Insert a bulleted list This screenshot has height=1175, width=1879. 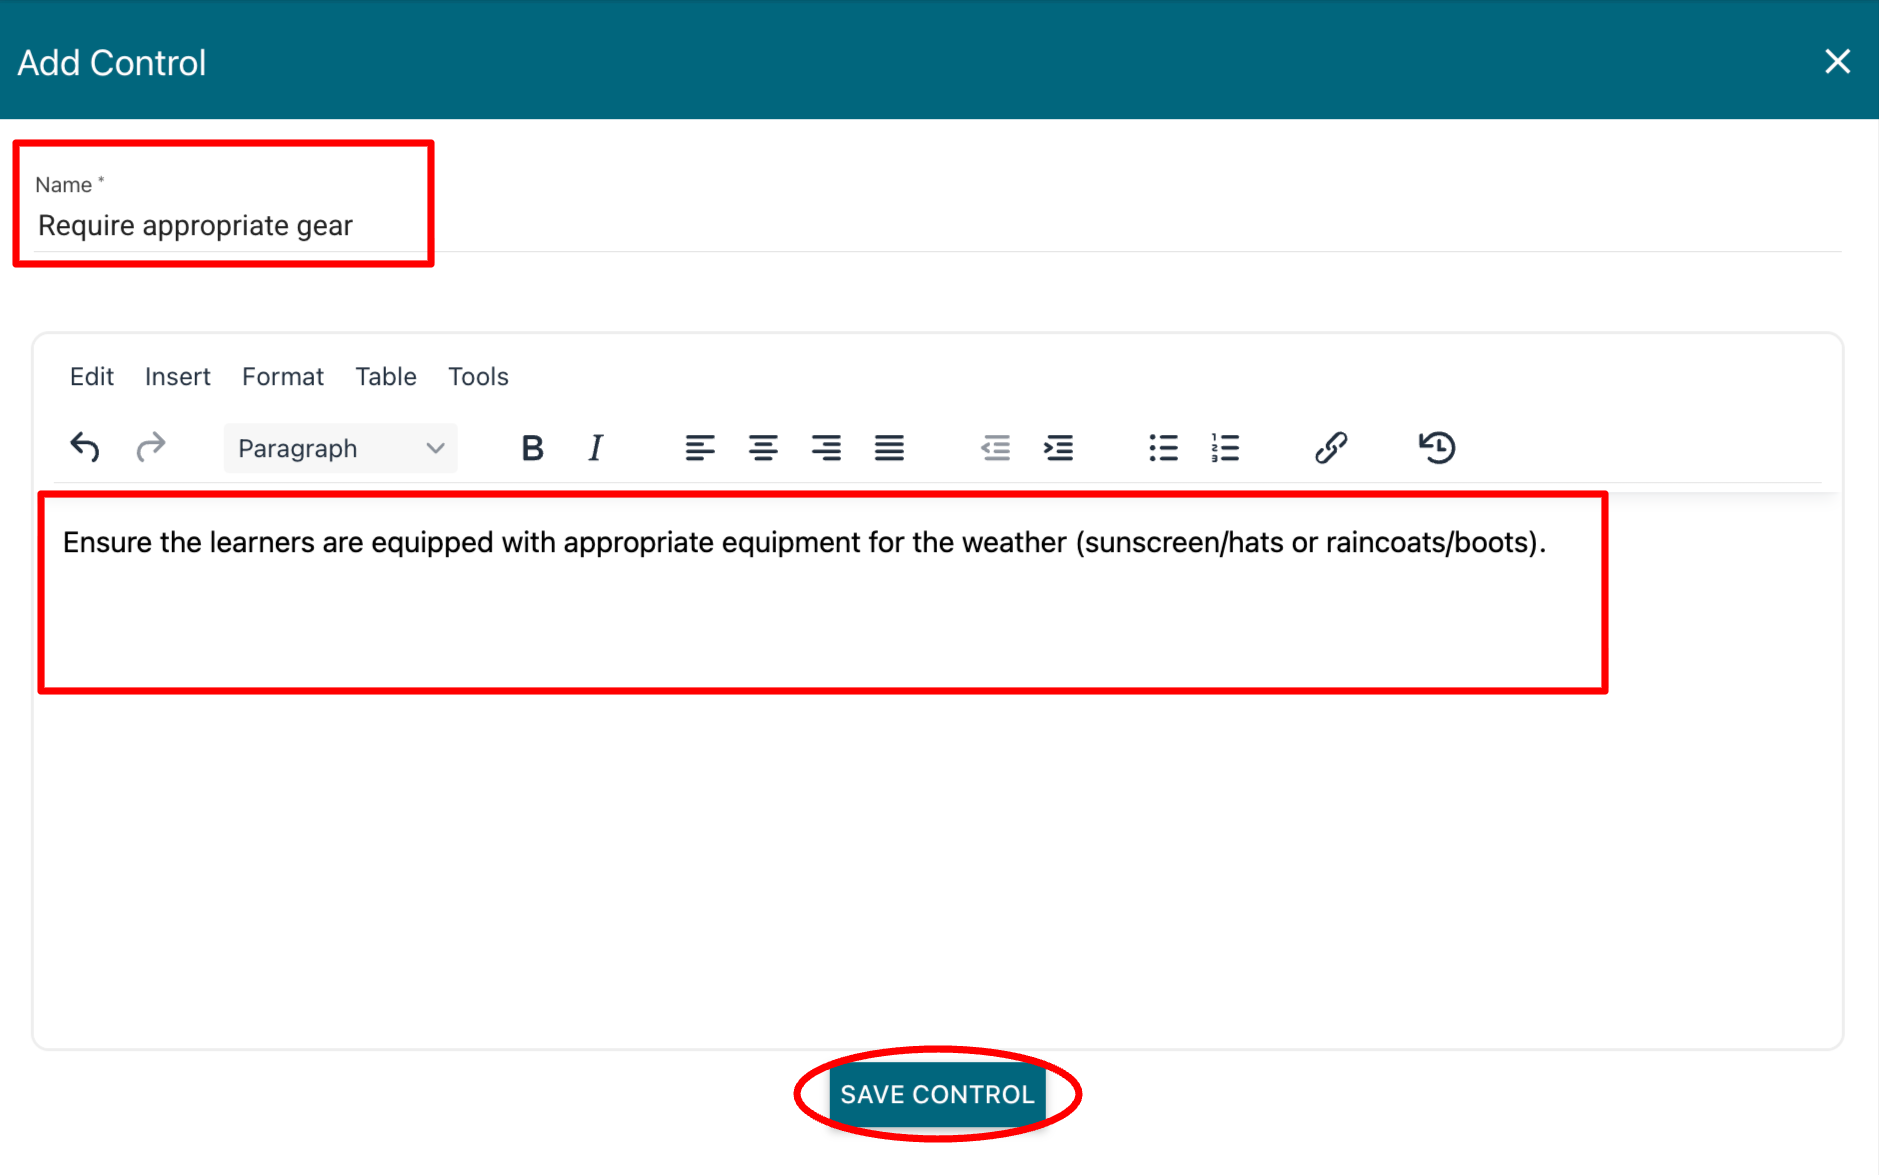coord(1163,448)
